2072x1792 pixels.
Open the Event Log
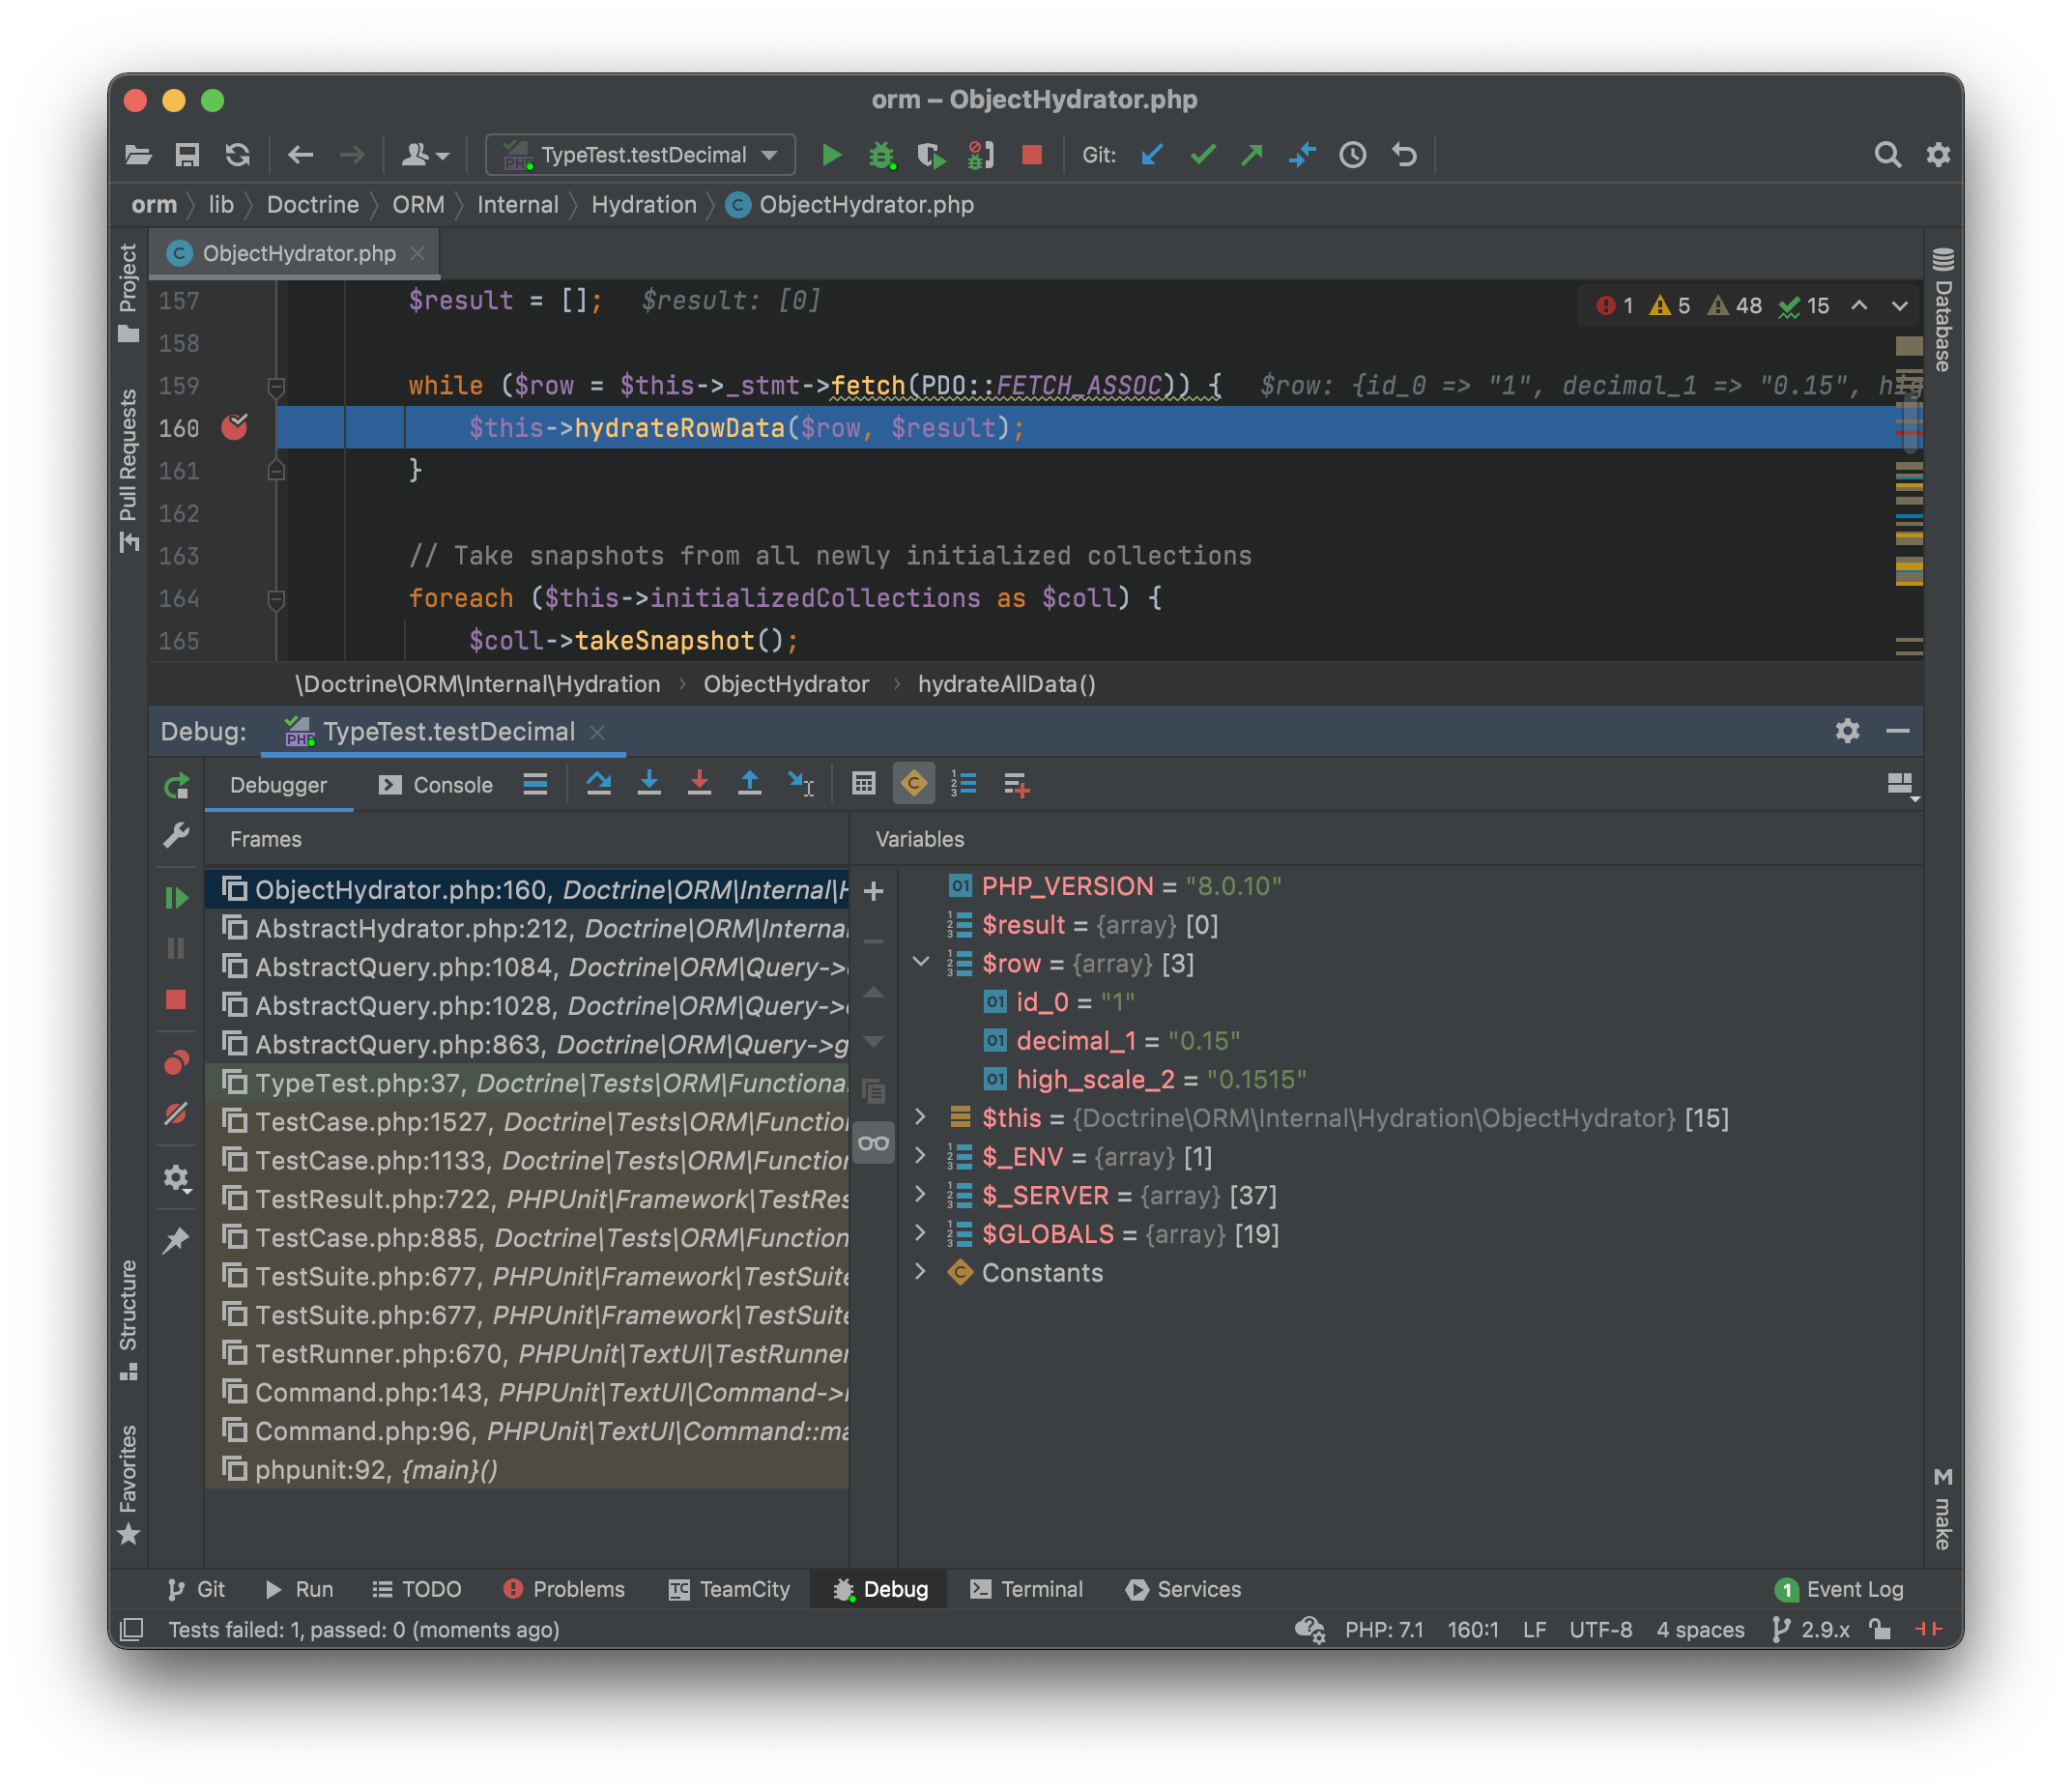click(x=1839, y=1589)
